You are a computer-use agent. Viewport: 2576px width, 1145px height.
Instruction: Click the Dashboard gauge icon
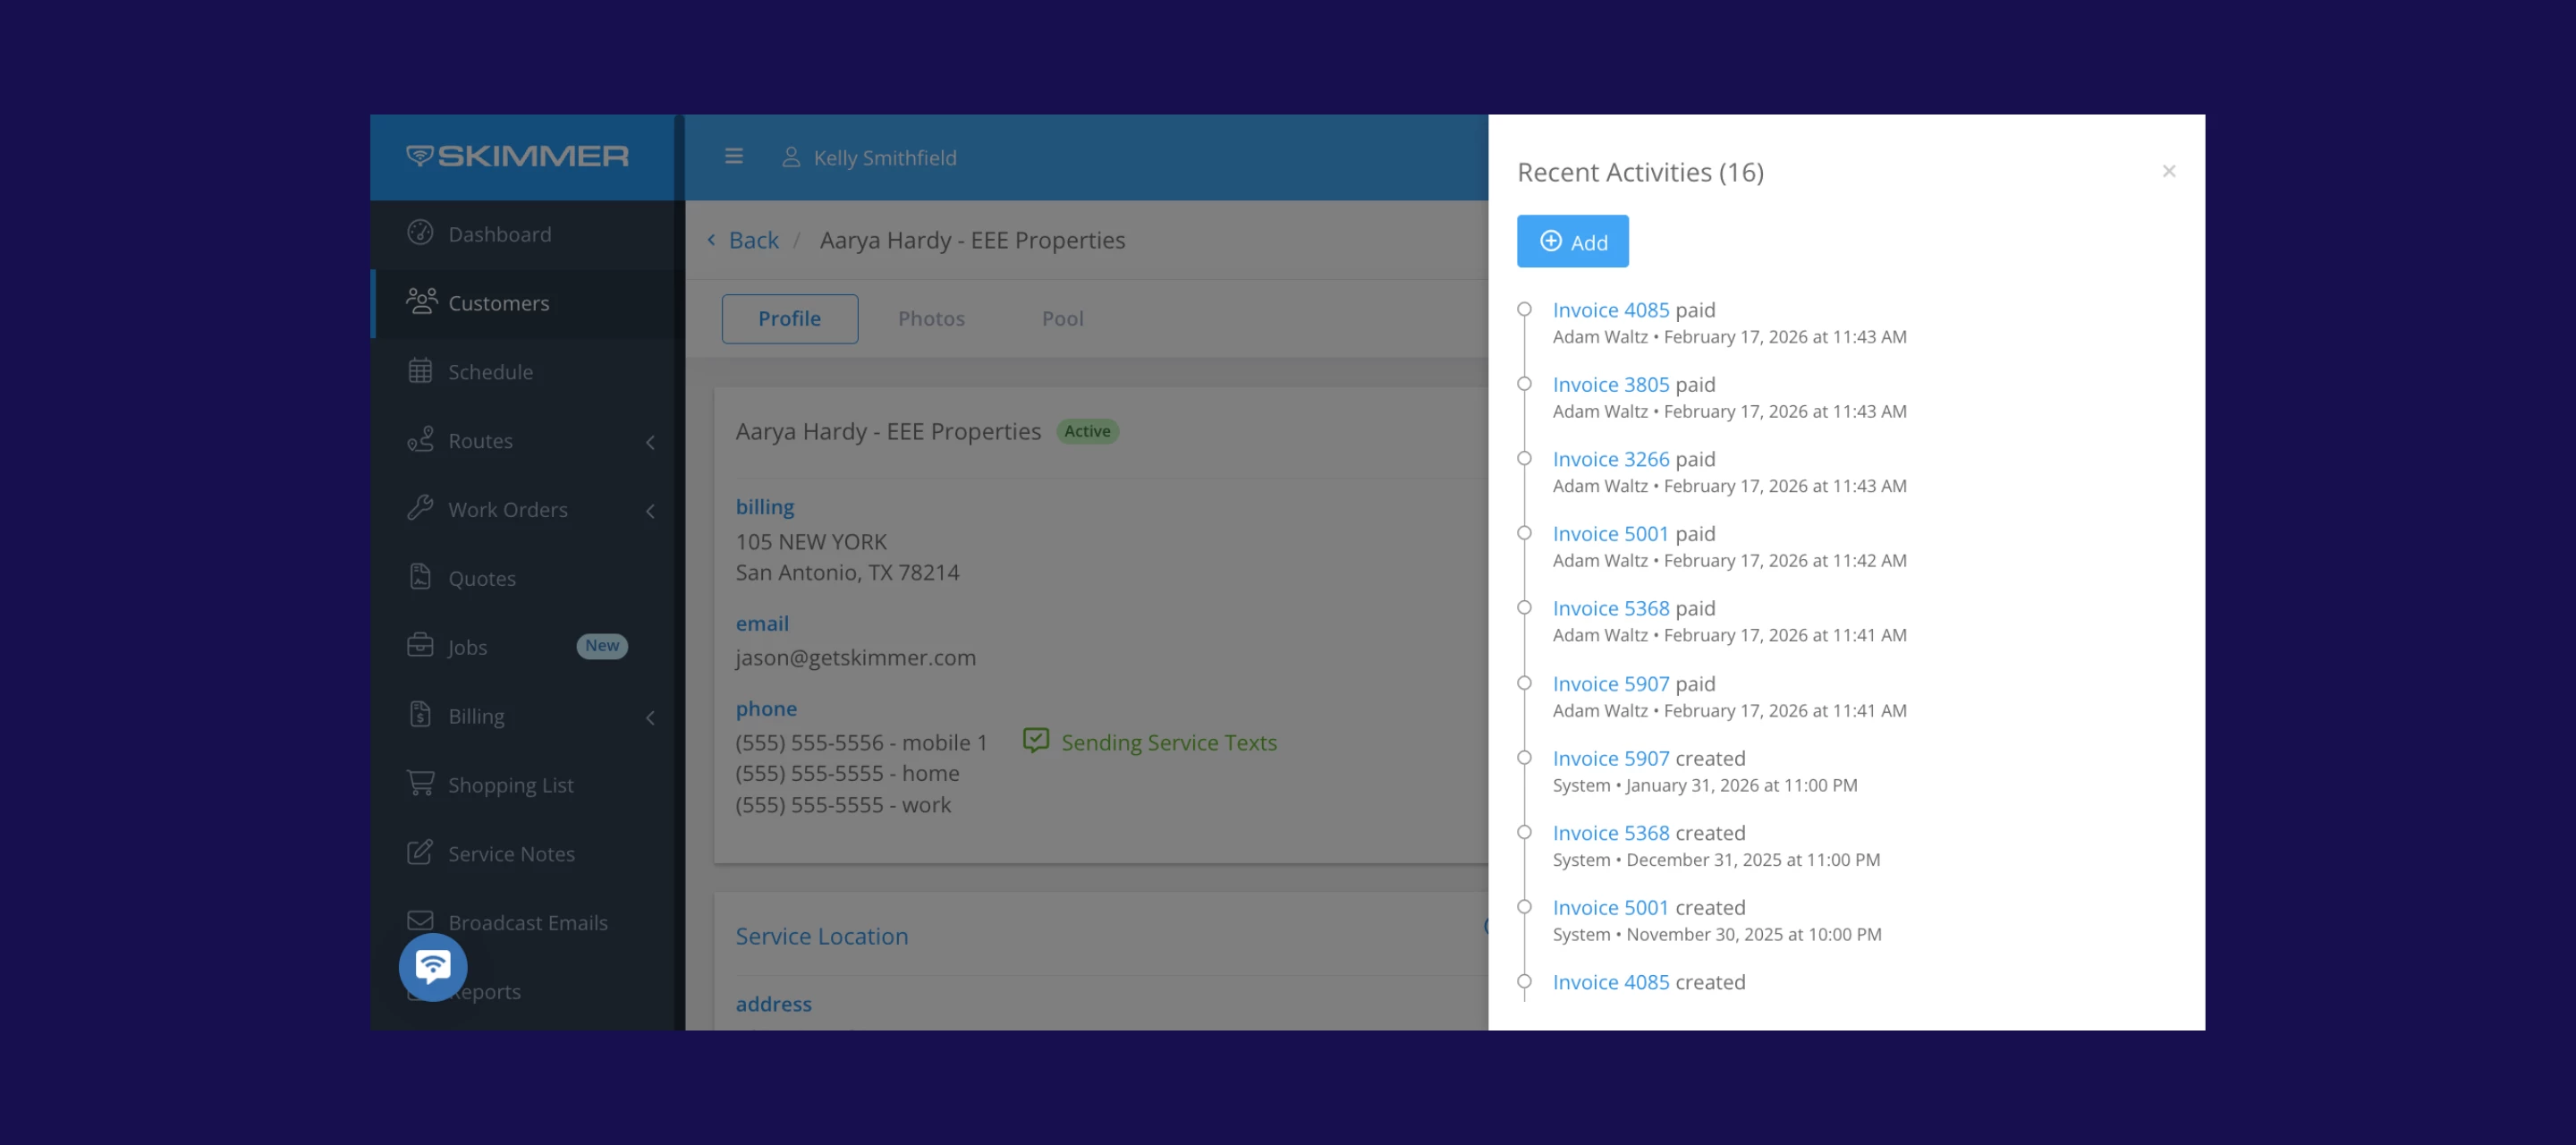420,233
